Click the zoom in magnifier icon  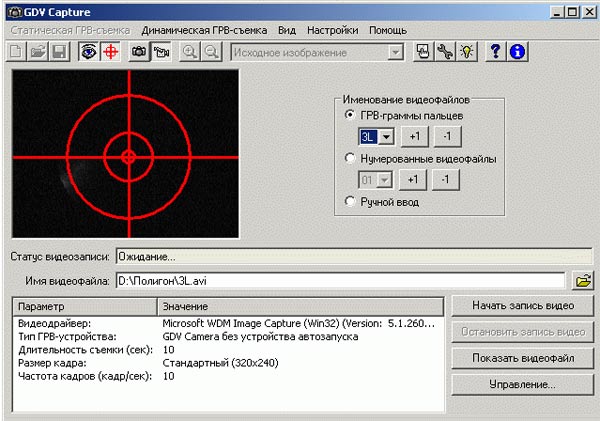click(190, 52)
